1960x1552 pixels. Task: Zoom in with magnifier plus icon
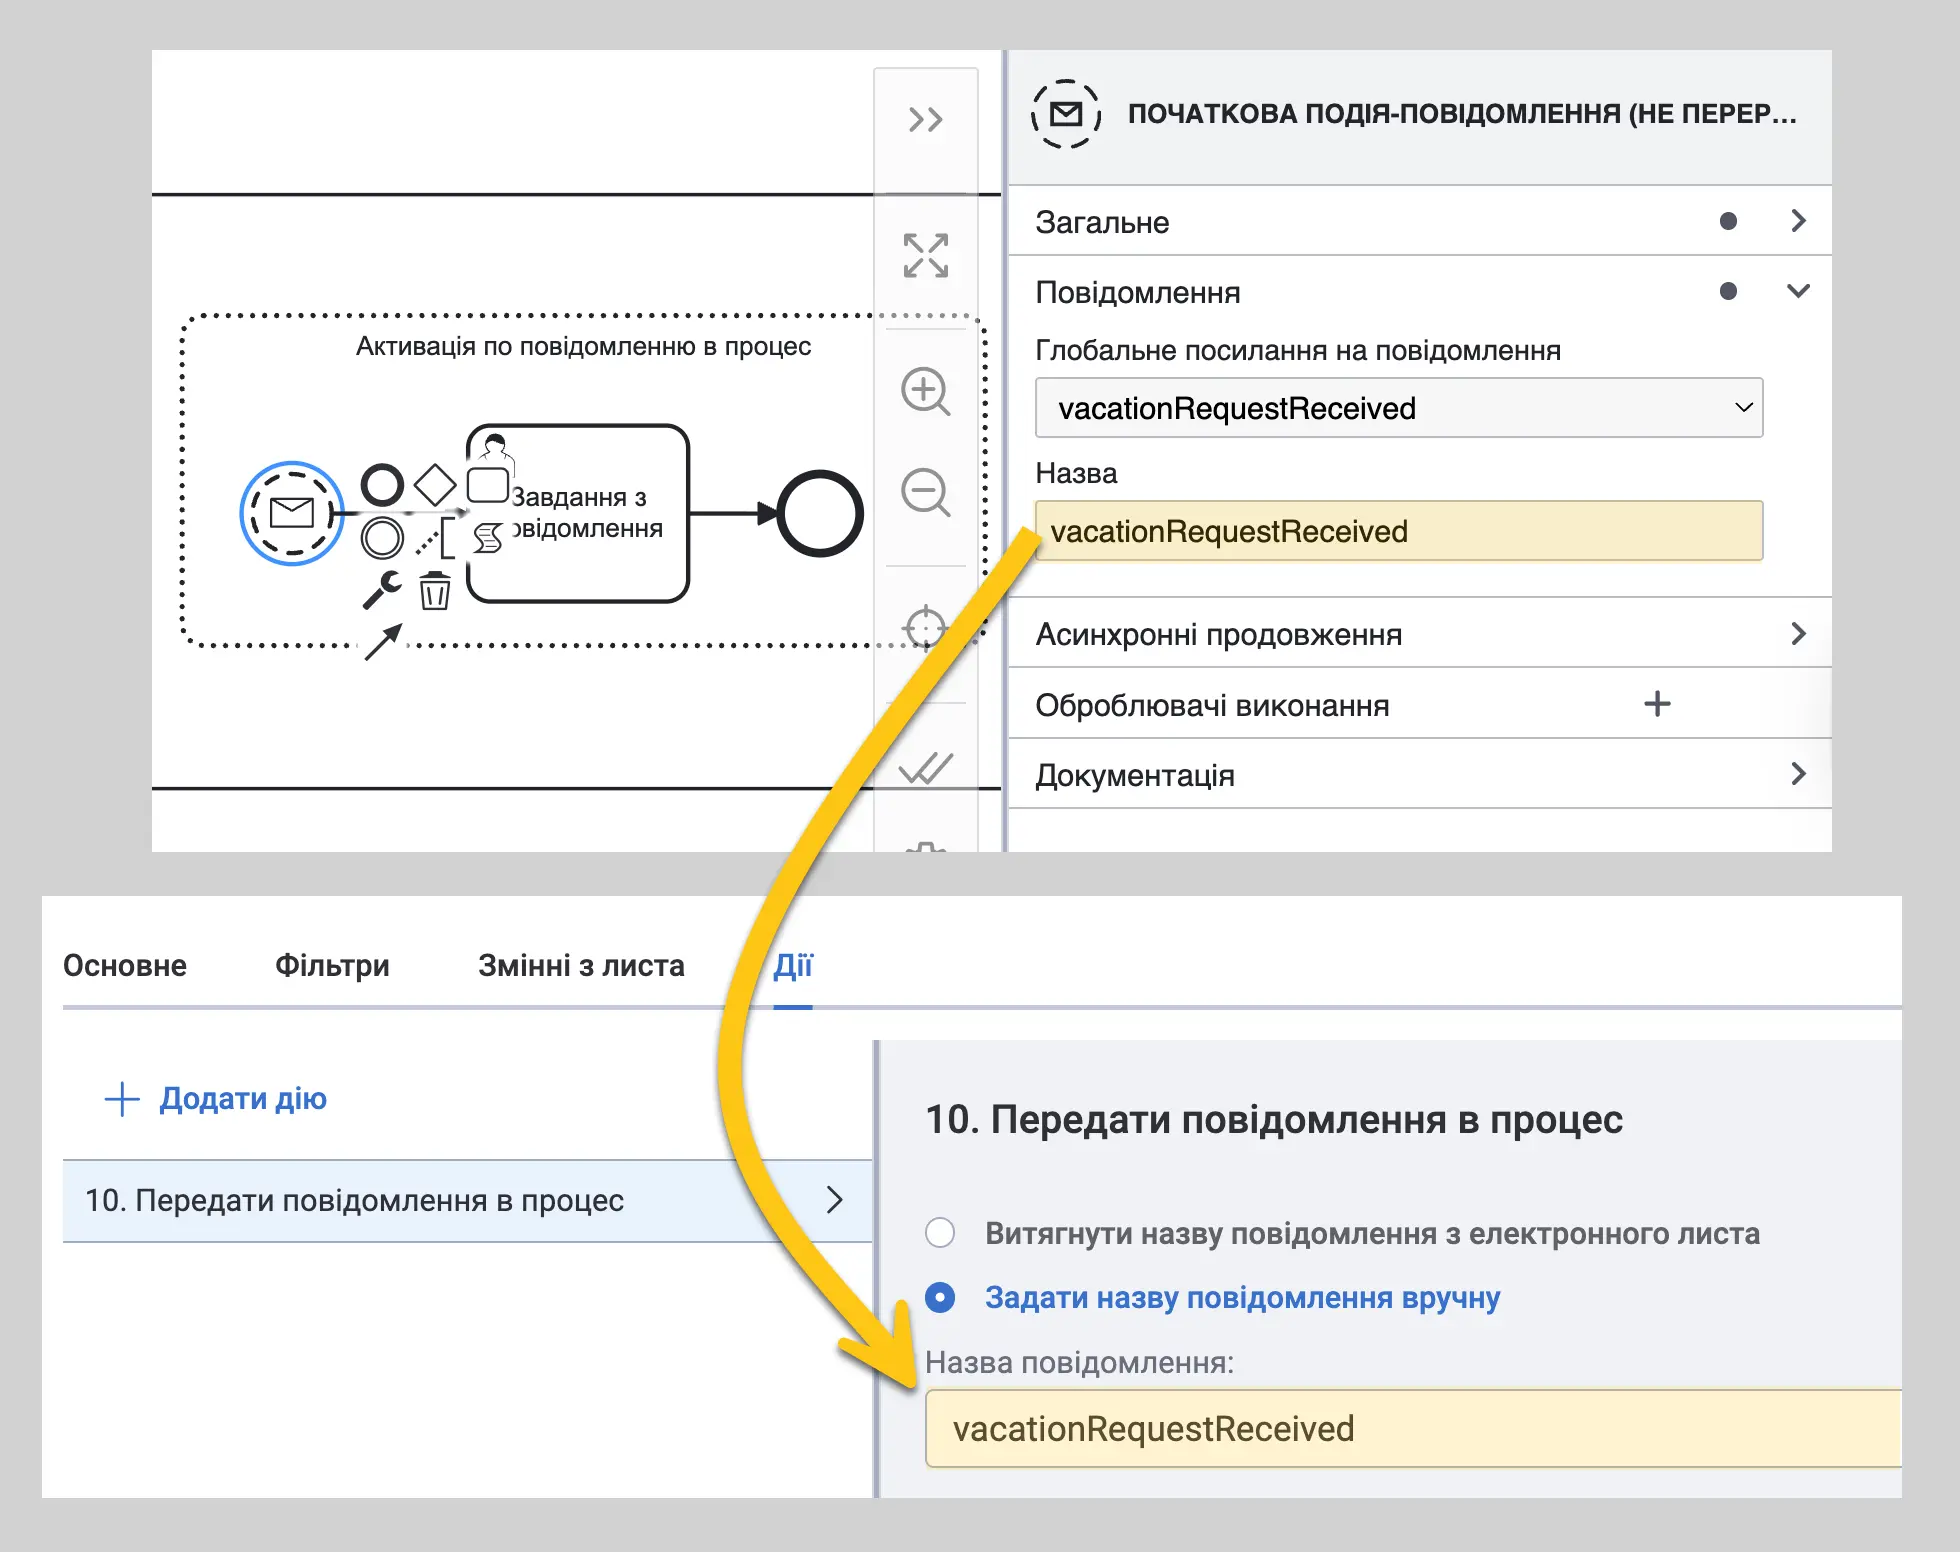(x=925, y=391)
